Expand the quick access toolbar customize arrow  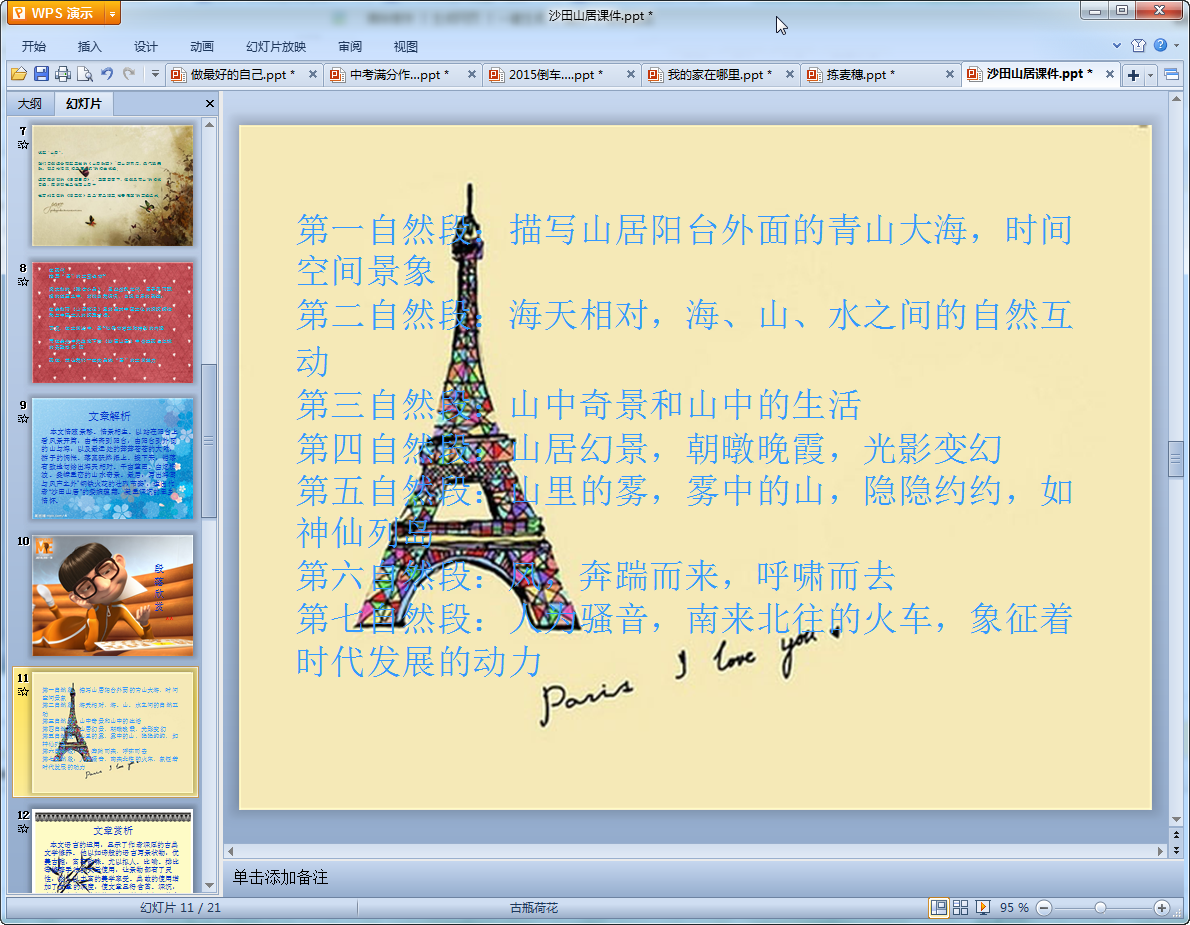tap(155, 74)
